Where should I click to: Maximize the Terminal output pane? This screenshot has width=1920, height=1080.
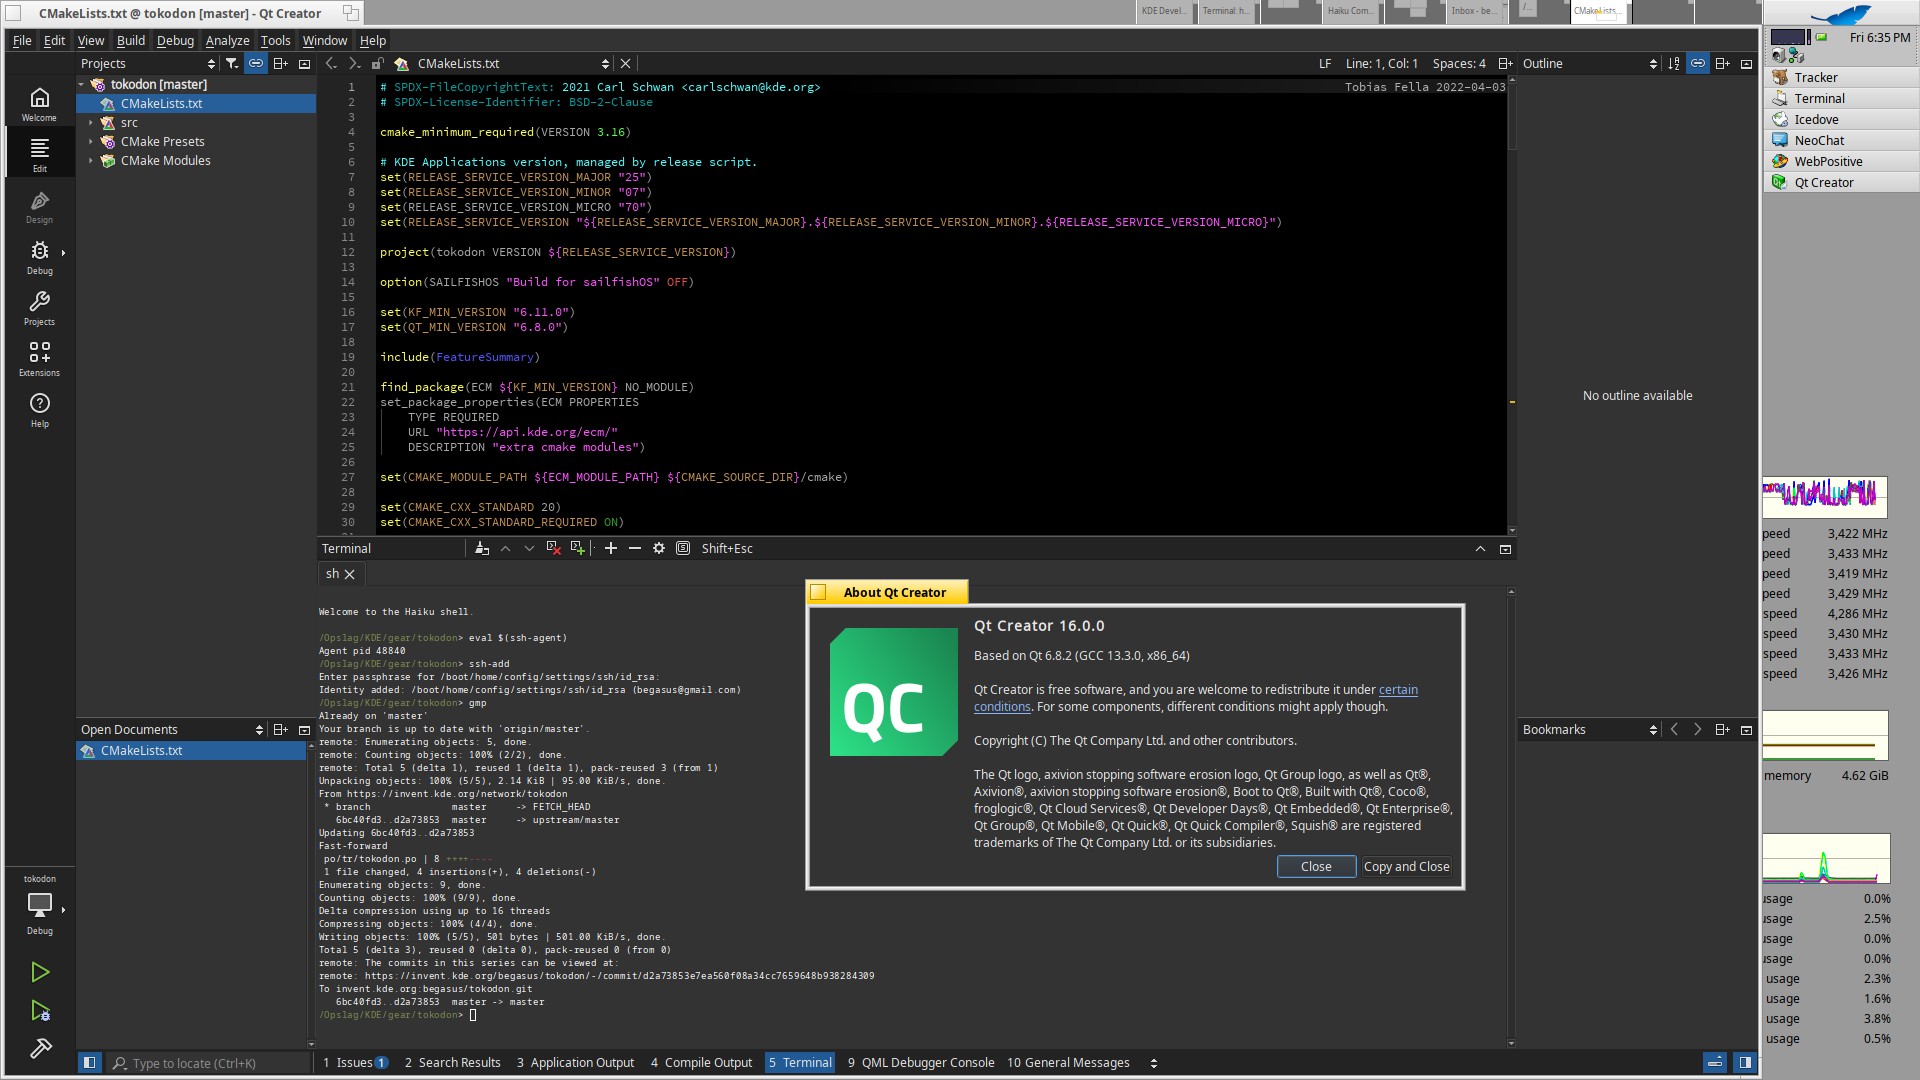point(1480,548)
